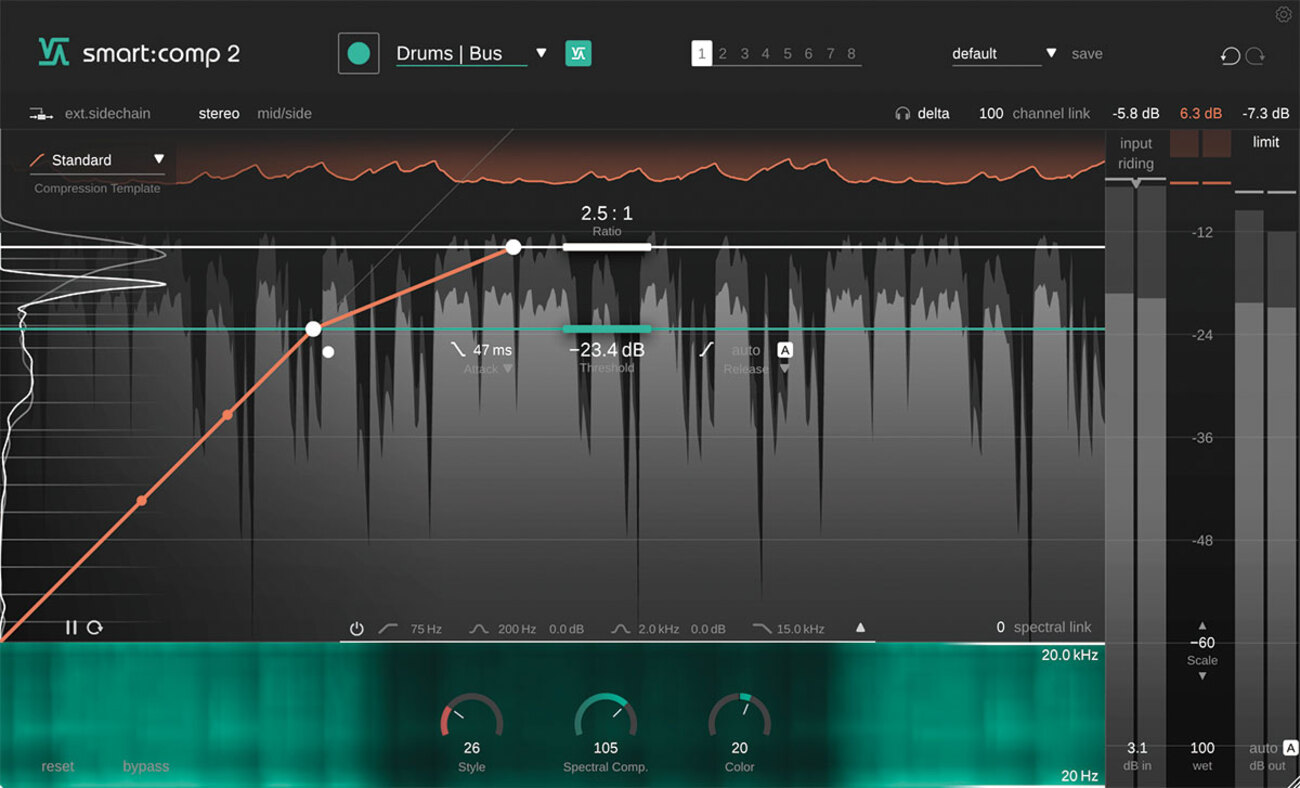Expand the Attack options arrow
Viewport: 1300px width, 788px height.
click(x=507, y=369)
